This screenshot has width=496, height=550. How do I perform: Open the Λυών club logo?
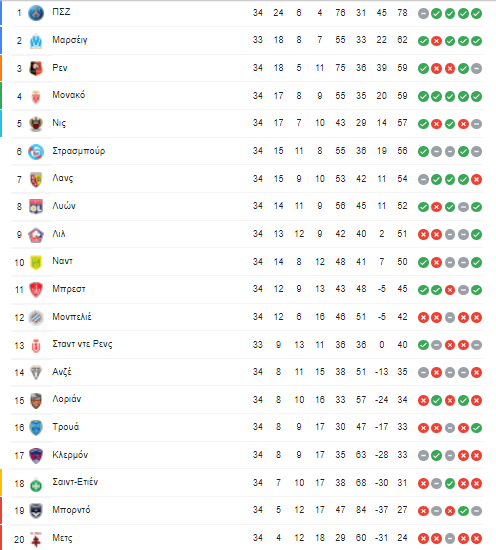36,207
